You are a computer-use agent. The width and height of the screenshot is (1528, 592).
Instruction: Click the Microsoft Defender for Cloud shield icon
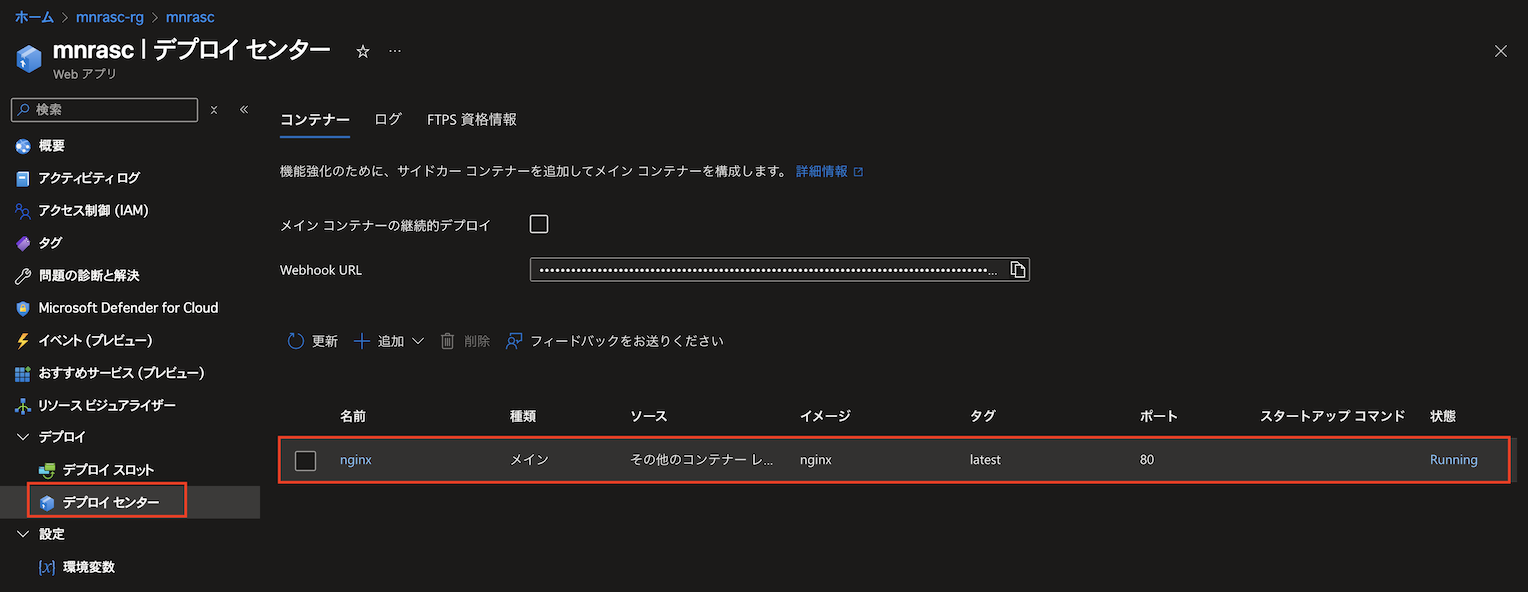[23, 308]
